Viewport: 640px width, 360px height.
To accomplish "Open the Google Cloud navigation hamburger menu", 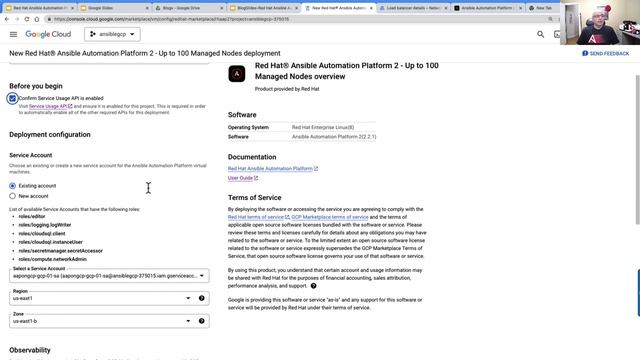I will coord(13,34).
